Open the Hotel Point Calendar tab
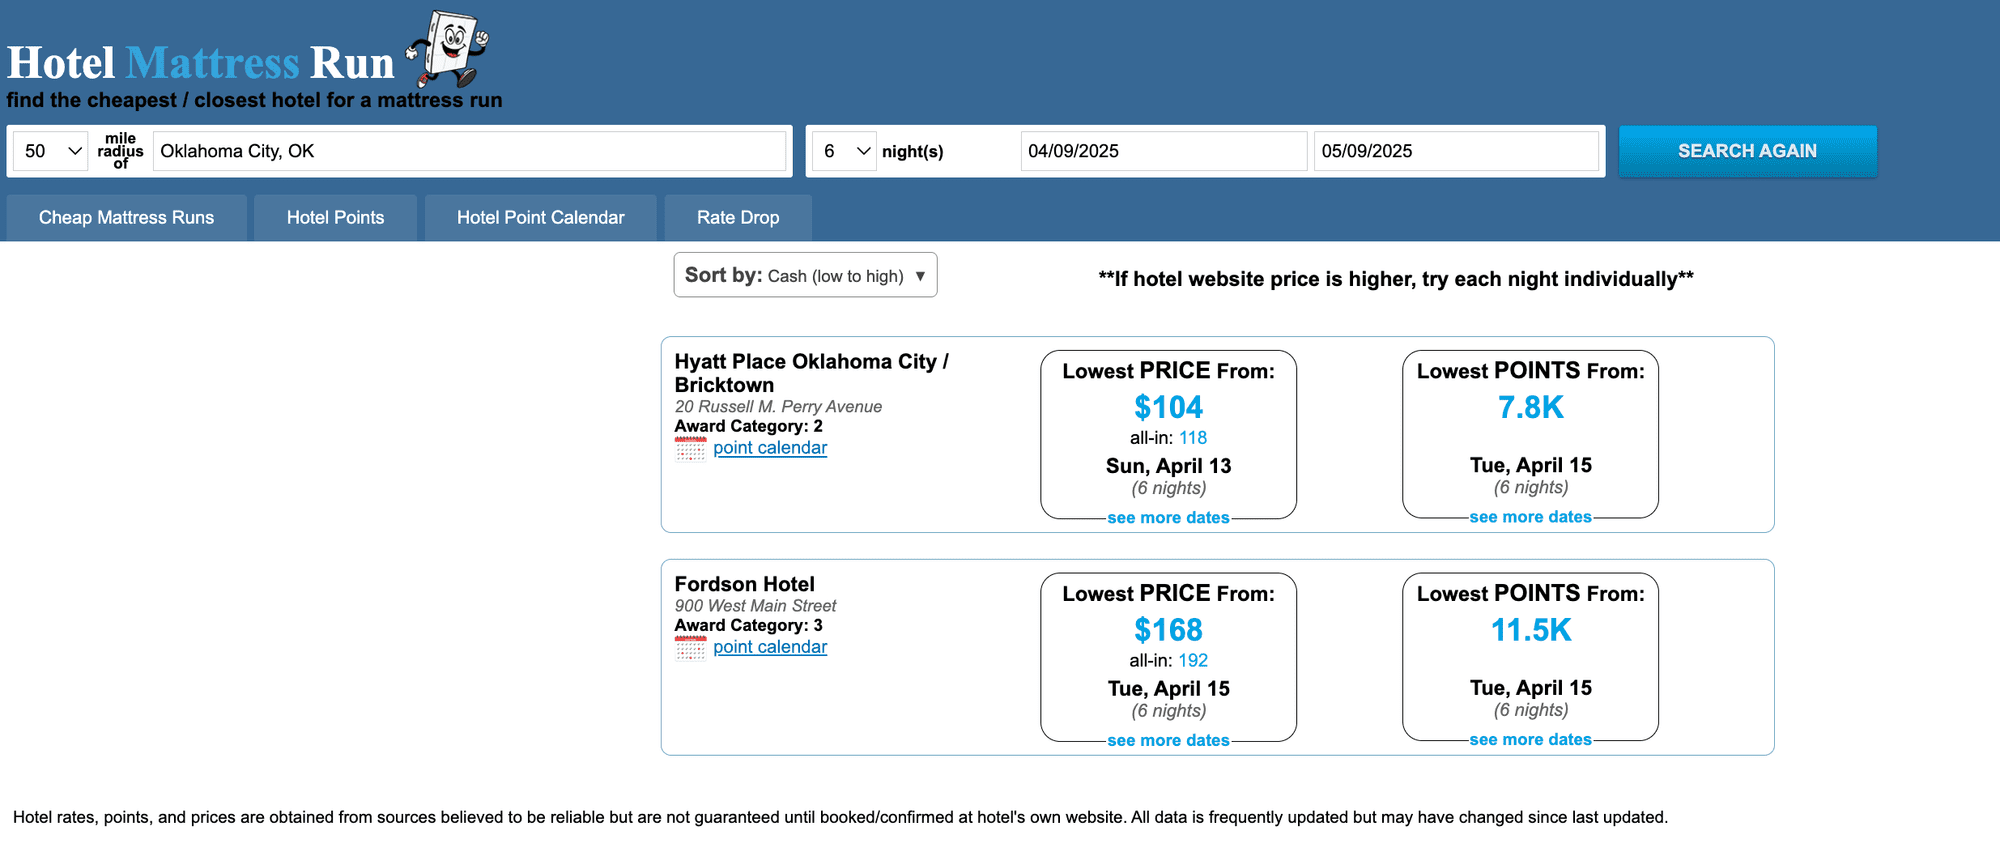 (x=541, y=218)
